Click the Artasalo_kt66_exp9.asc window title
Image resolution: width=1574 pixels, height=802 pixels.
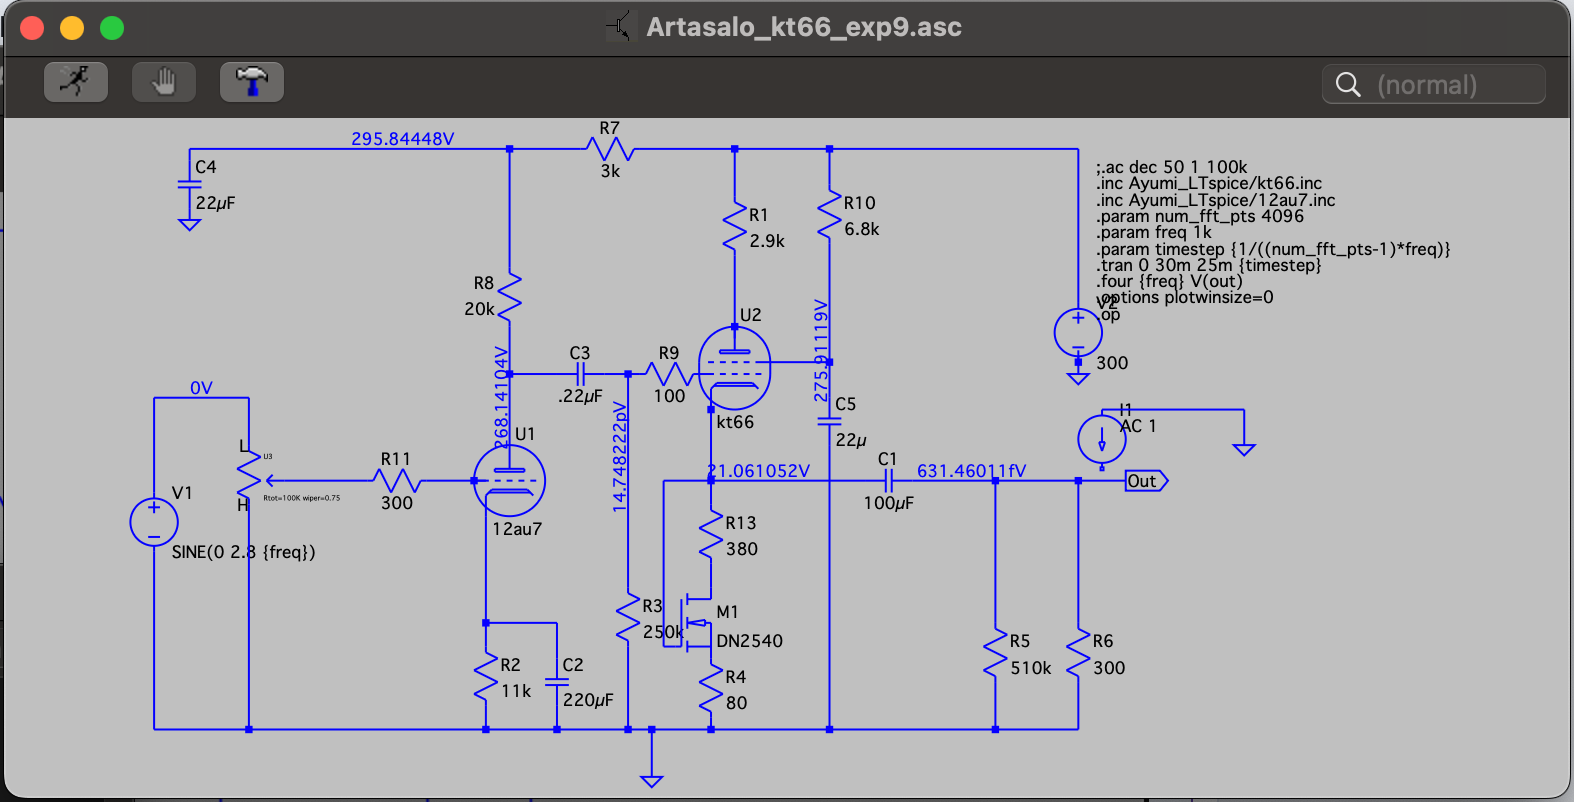pyautogui.click(x=803, y=27)
